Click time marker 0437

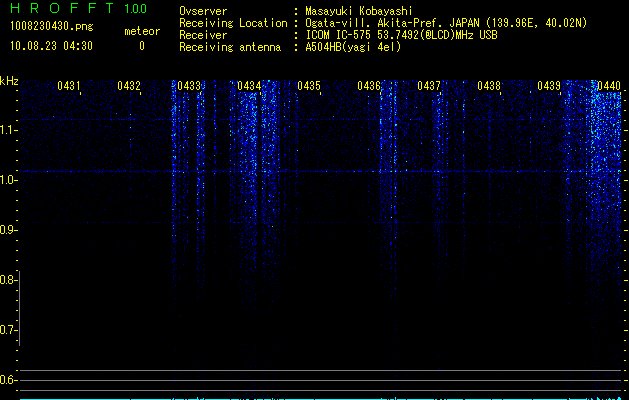(x=429, y=86)
